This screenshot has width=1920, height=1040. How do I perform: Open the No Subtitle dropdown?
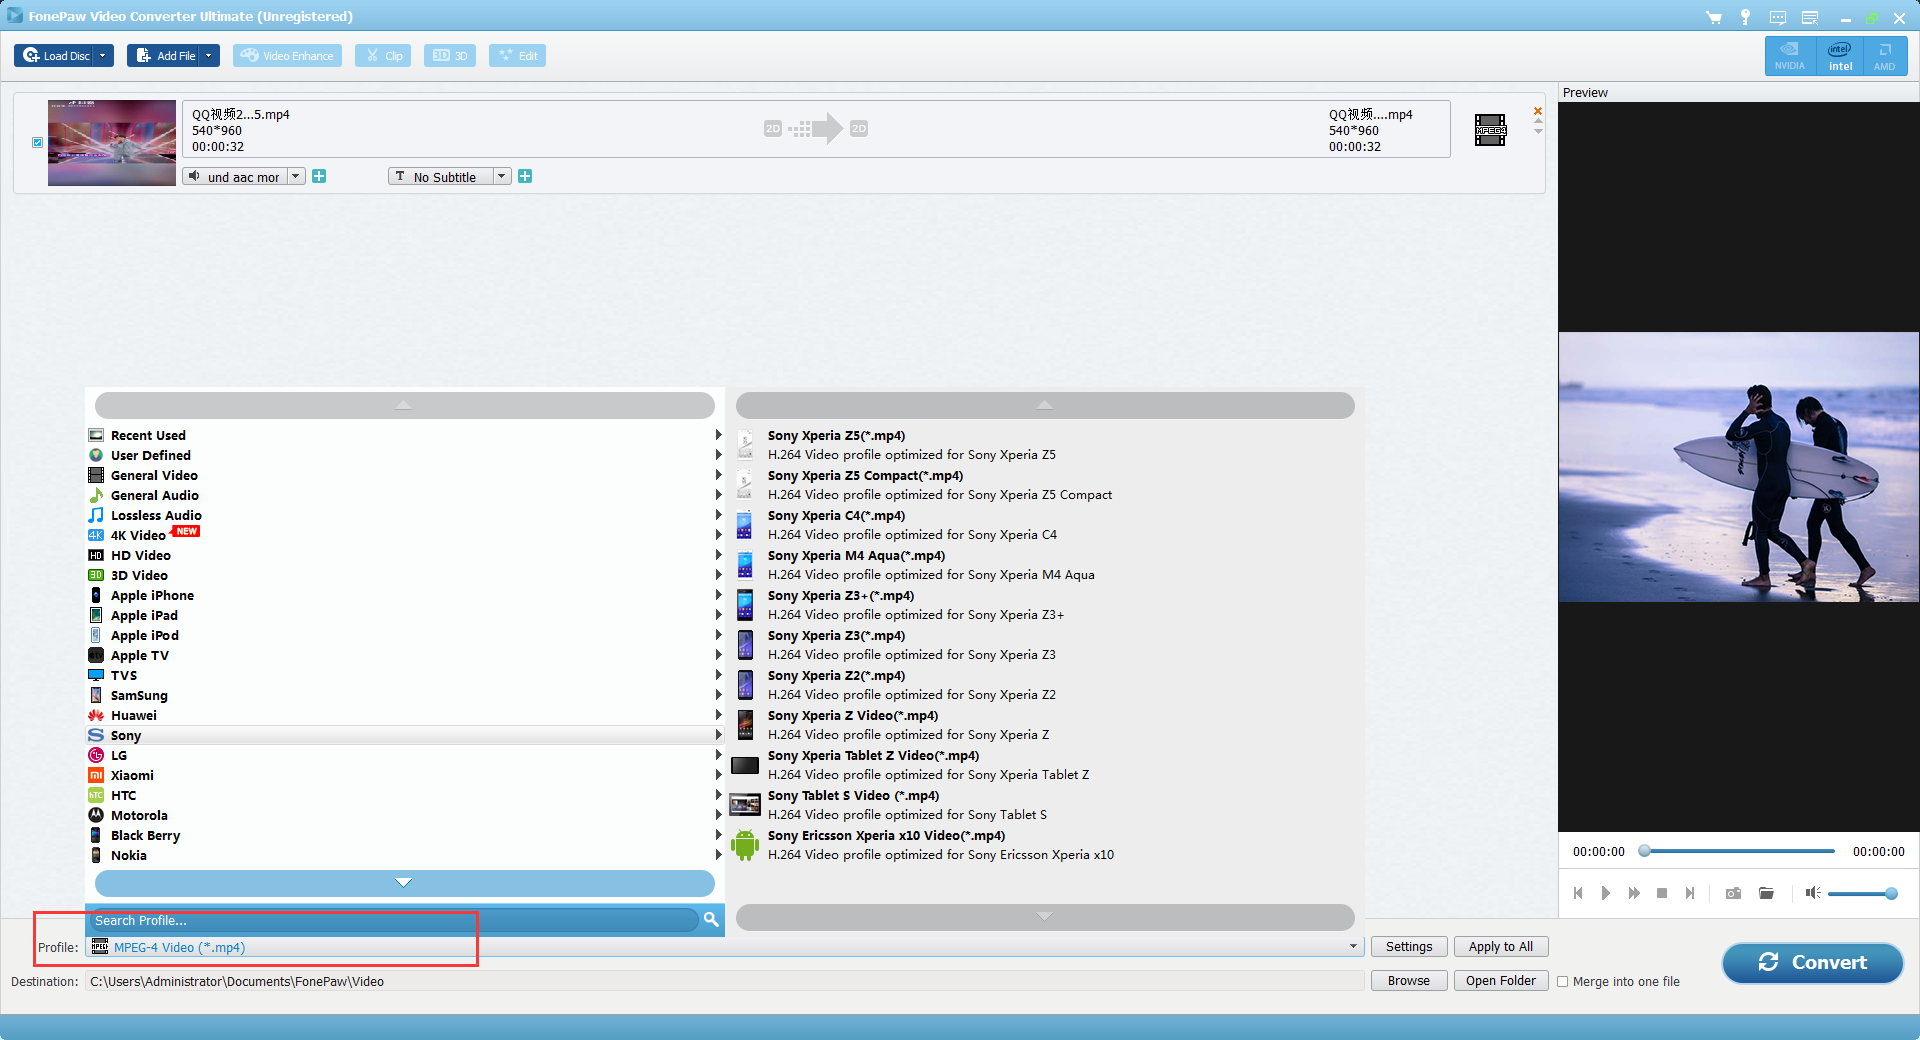coord(501,177)
